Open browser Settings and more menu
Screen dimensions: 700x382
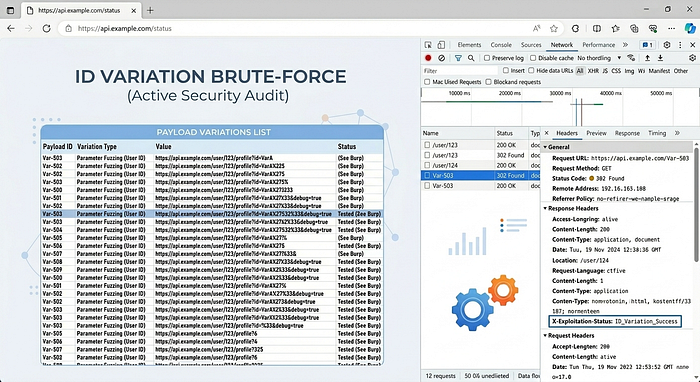(x=671, y=29)
